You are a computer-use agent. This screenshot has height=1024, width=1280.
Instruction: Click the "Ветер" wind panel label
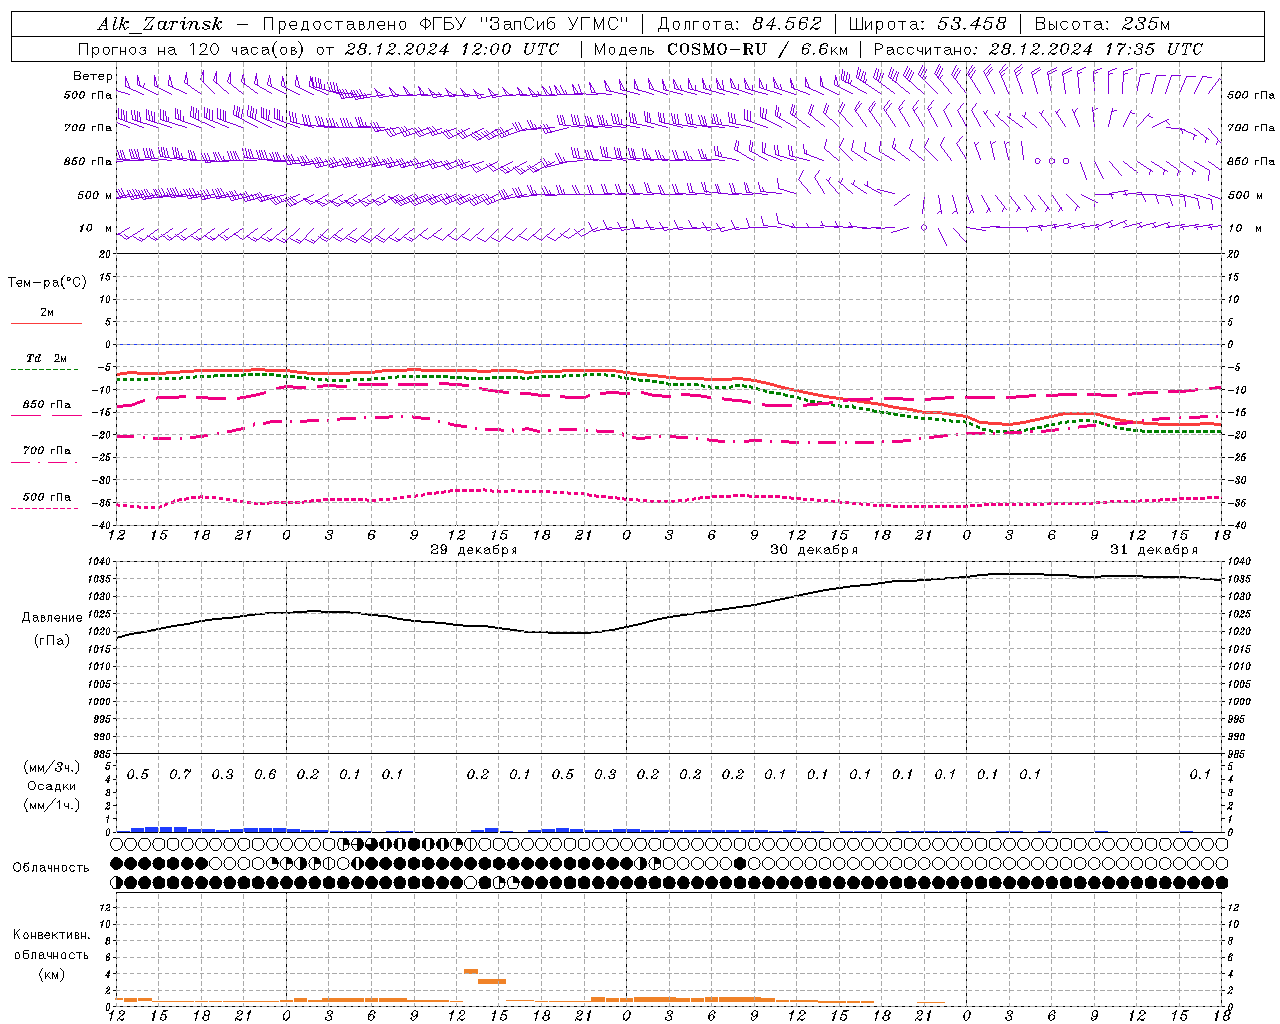92,76
